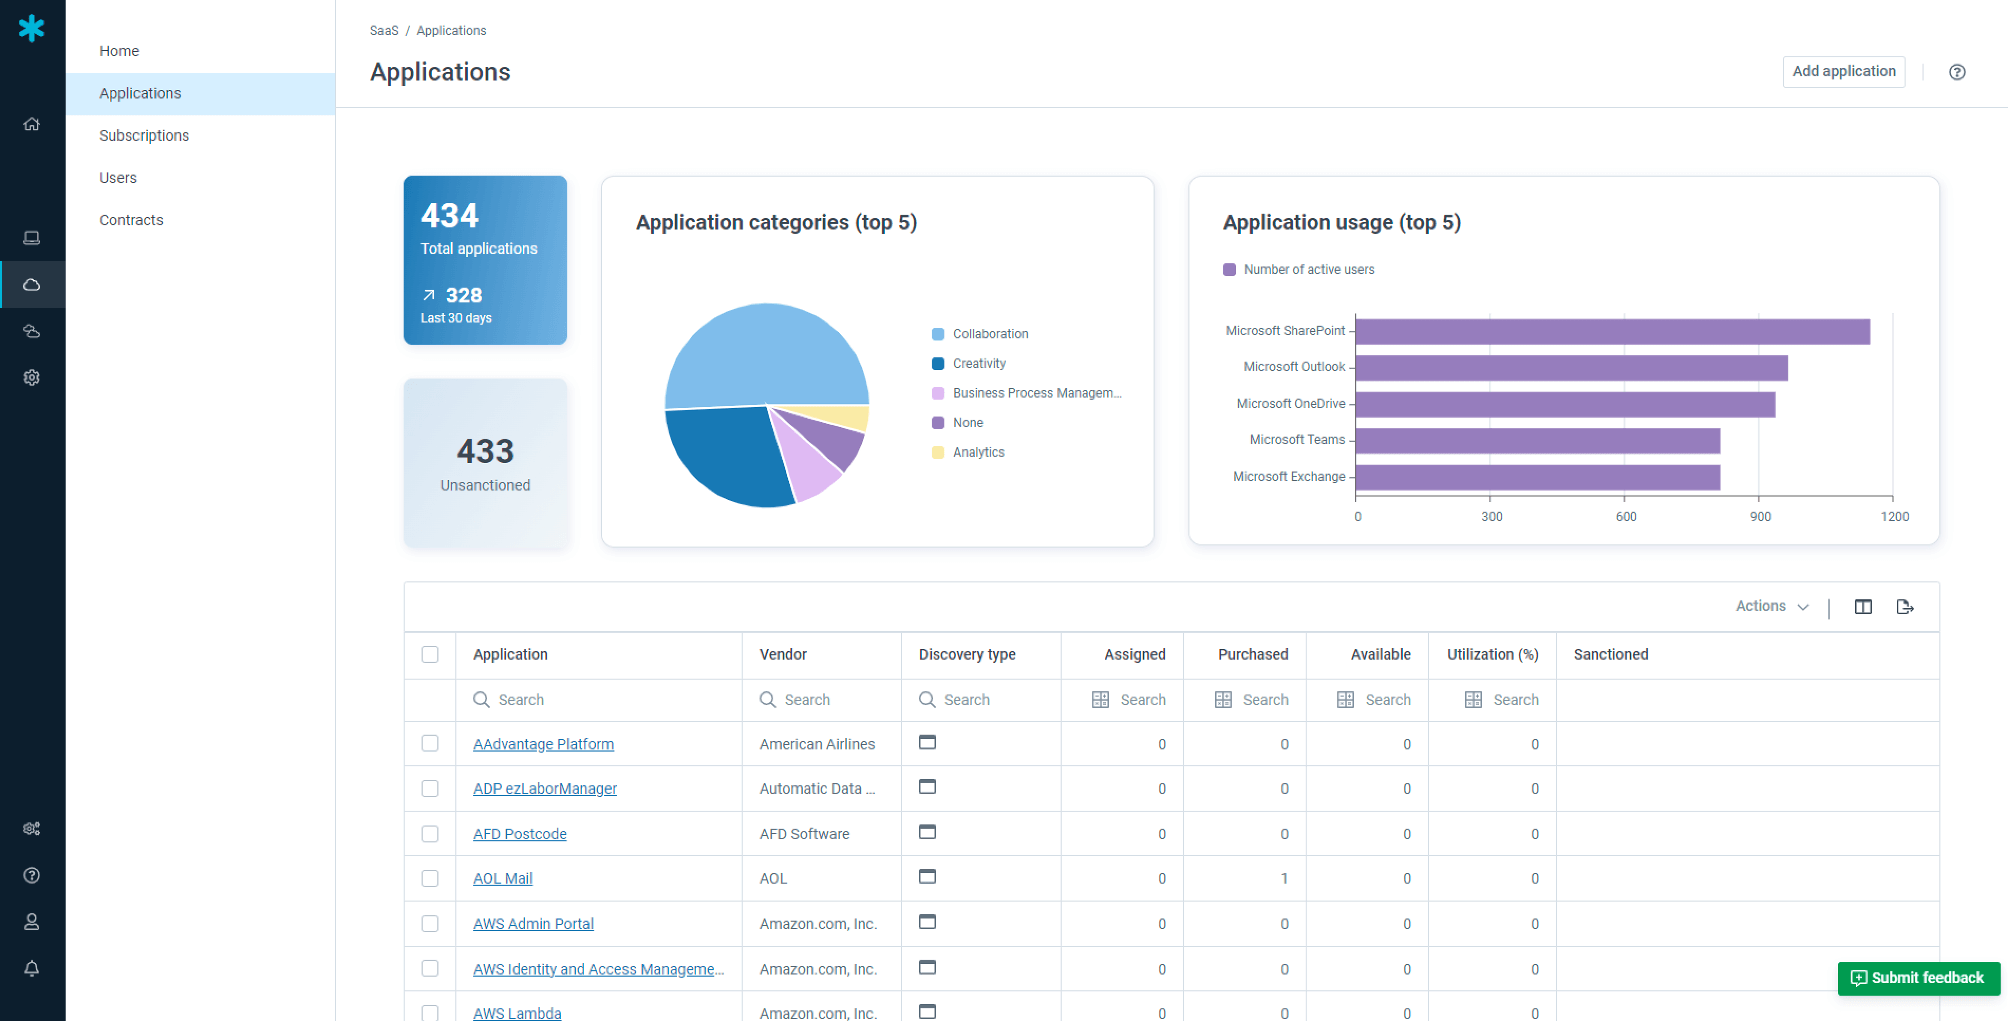
Task: Click the Add application button
Action: click(1843, 72)
